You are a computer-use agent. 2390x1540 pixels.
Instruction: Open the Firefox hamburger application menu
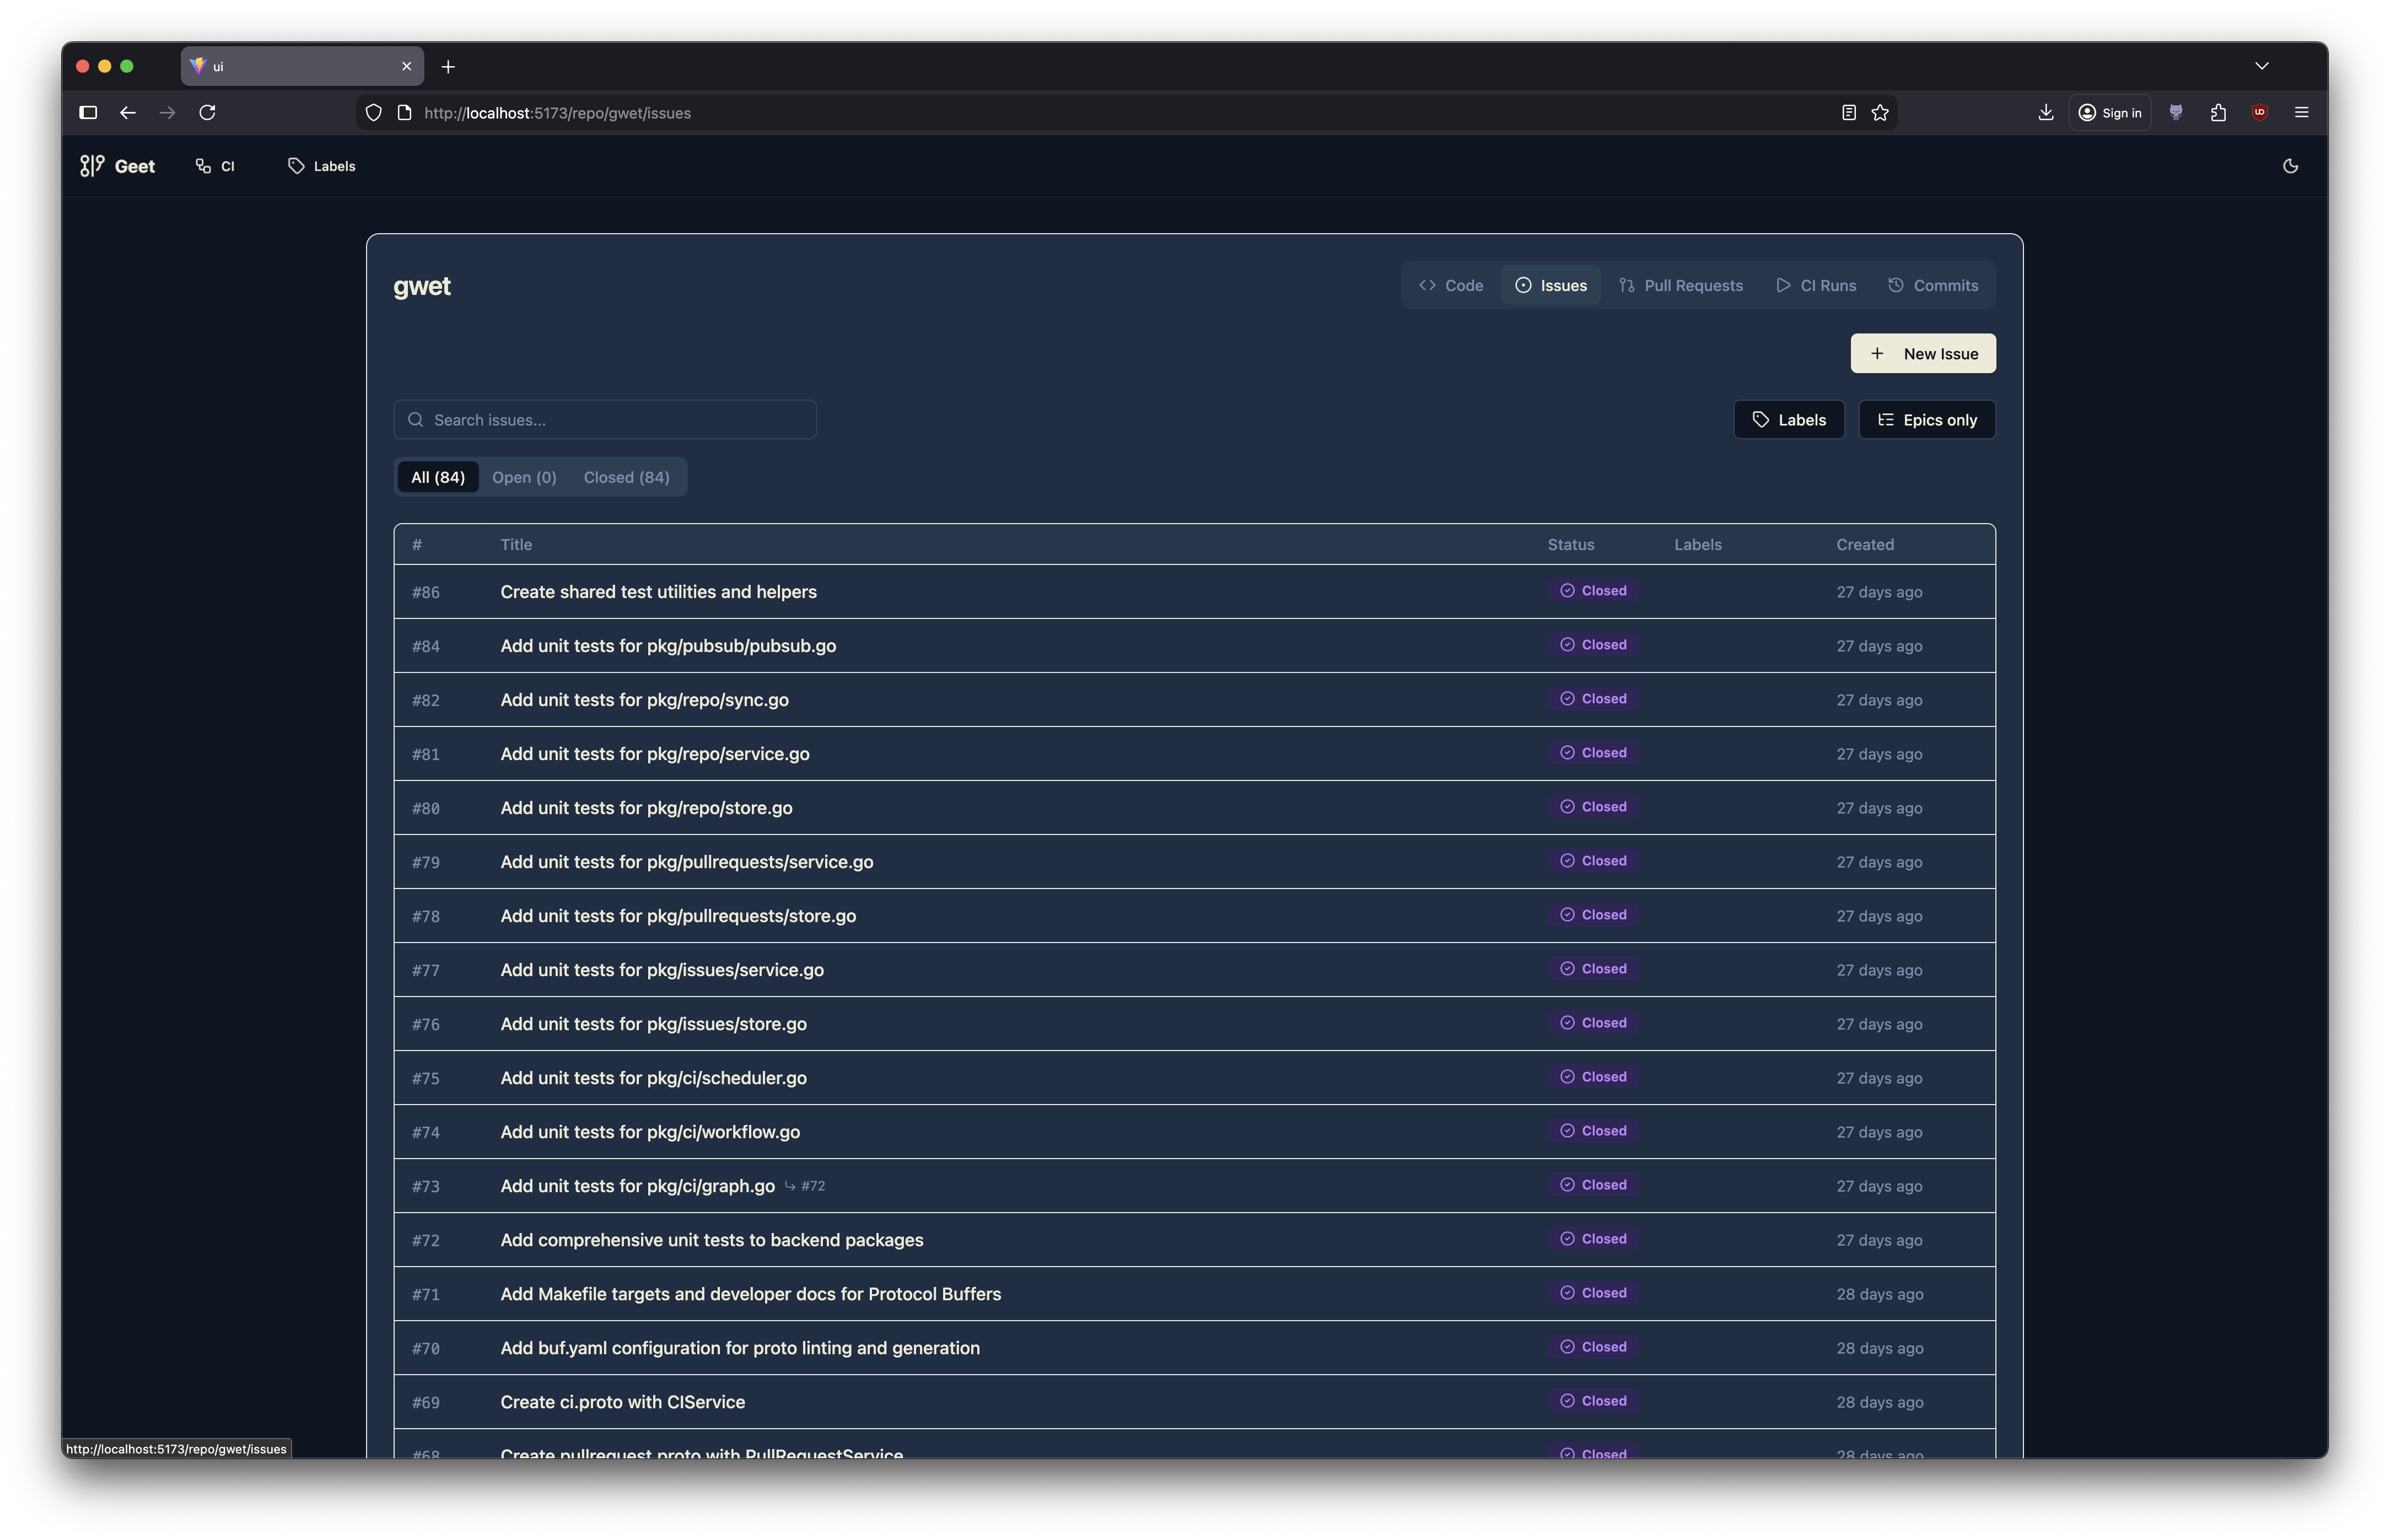point(2301,113)
